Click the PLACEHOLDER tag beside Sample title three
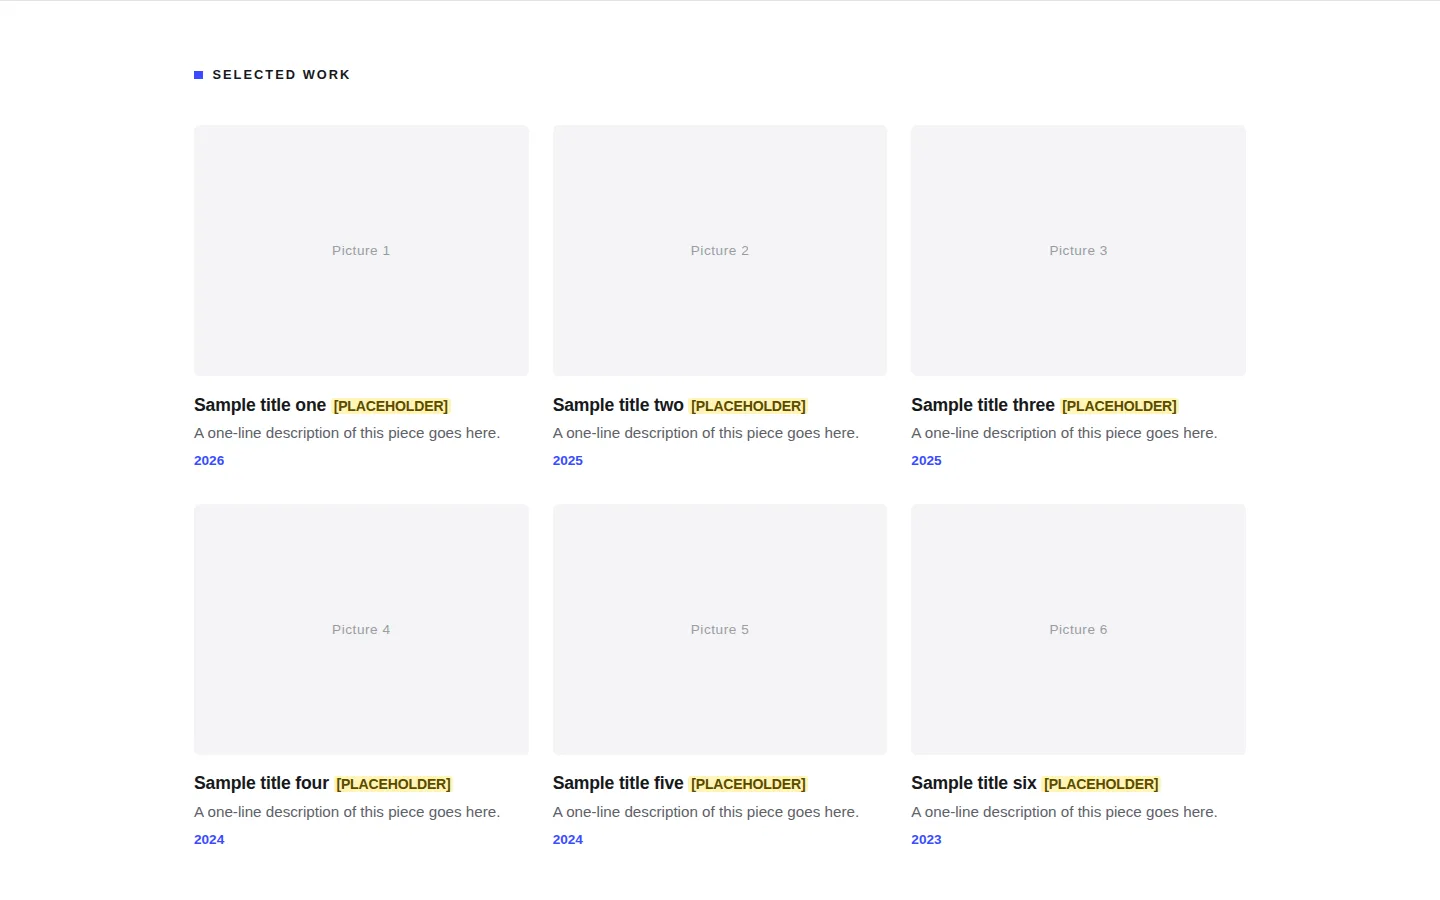Viewport: 1440px width, 900px height. (x=1119, y=406)
